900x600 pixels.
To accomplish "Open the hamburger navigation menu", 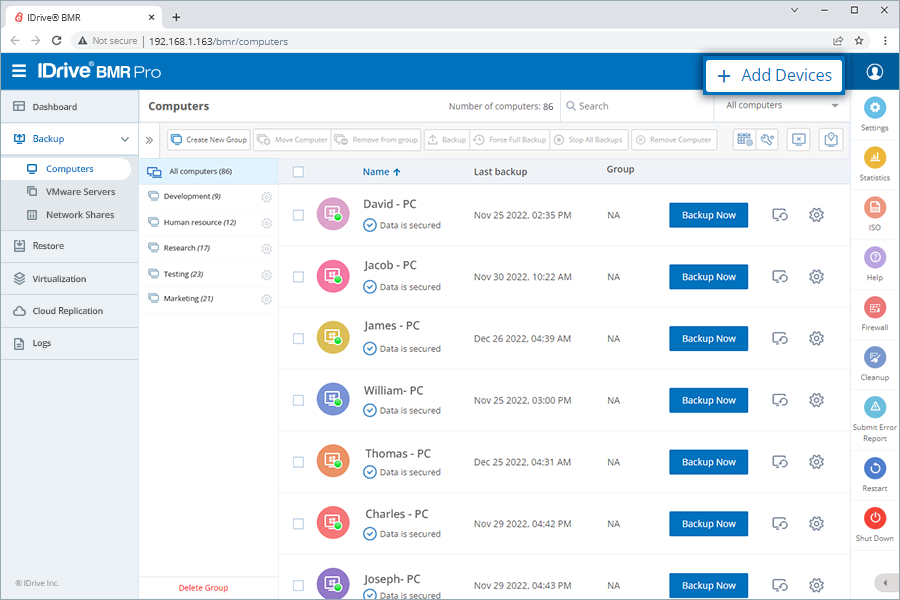I will [x=19, y=71].
